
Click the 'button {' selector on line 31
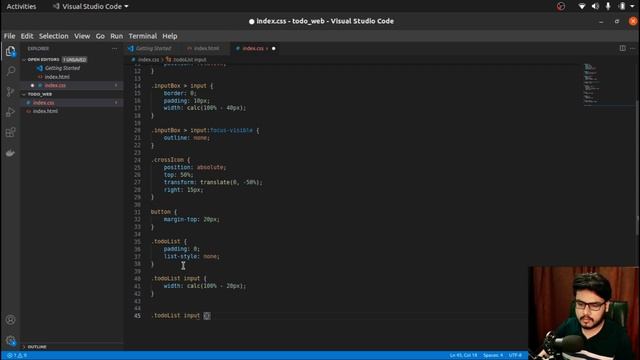(x=164, y=212)
